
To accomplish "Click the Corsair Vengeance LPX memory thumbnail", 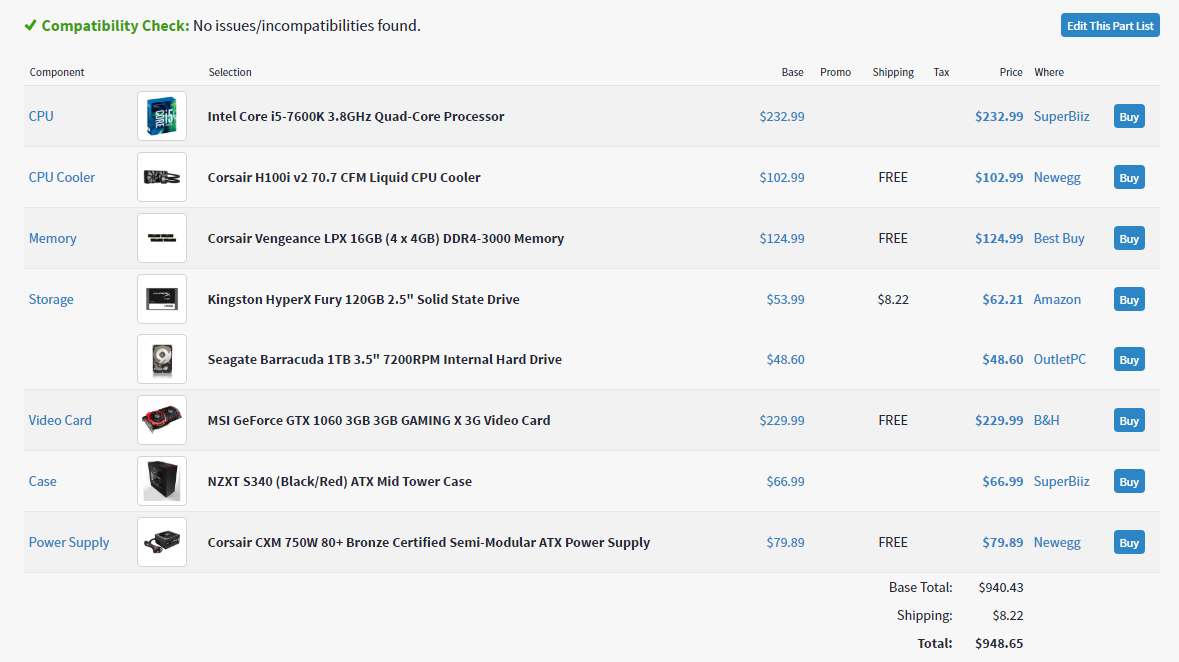I will 162,239.
